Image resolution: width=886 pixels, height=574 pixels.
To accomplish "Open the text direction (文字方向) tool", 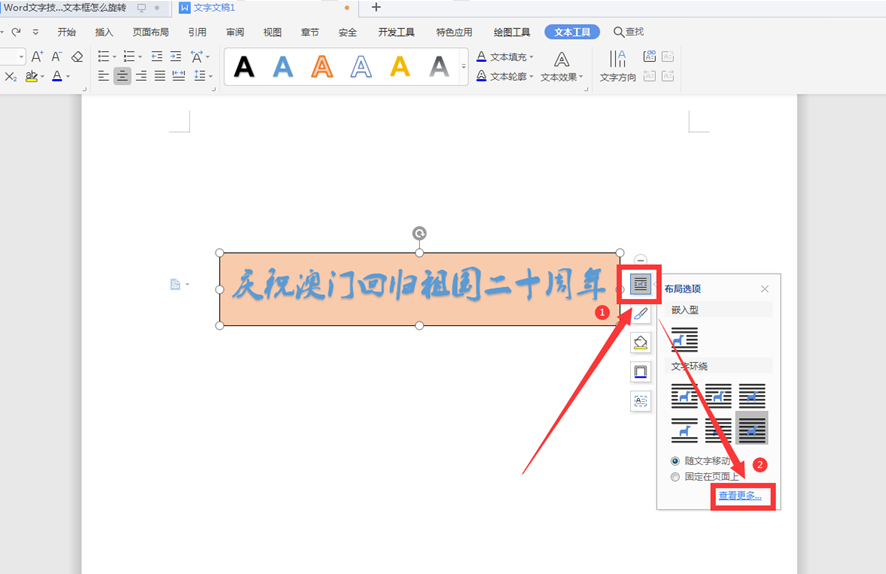I will click(618, 66).
